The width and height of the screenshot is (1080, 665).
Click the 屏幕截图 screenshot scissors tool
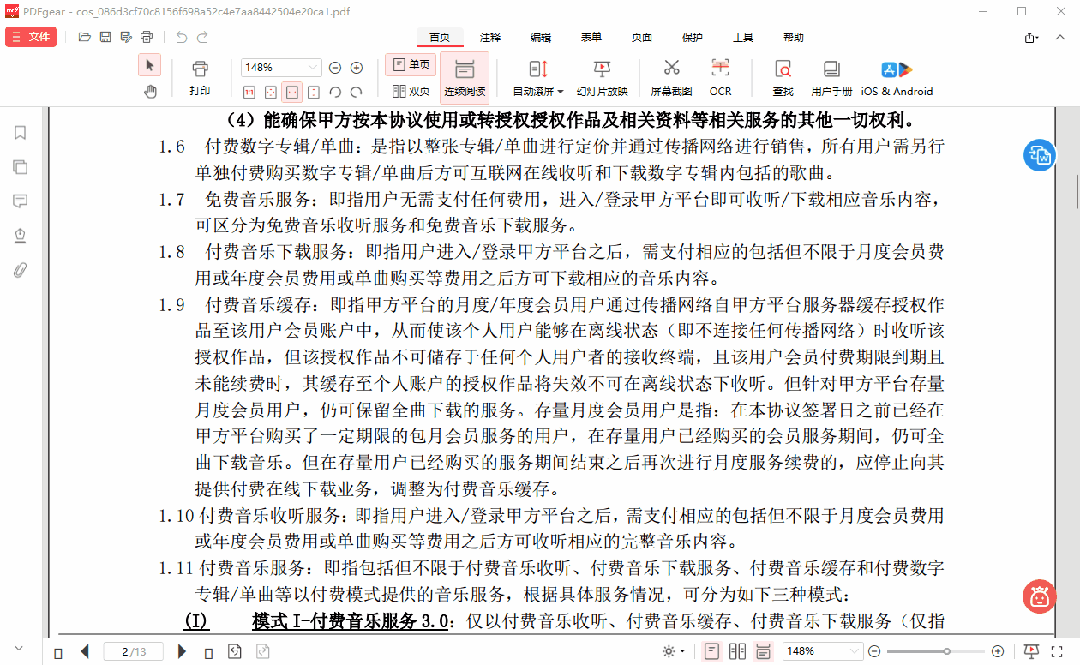(x=671, y=77)
